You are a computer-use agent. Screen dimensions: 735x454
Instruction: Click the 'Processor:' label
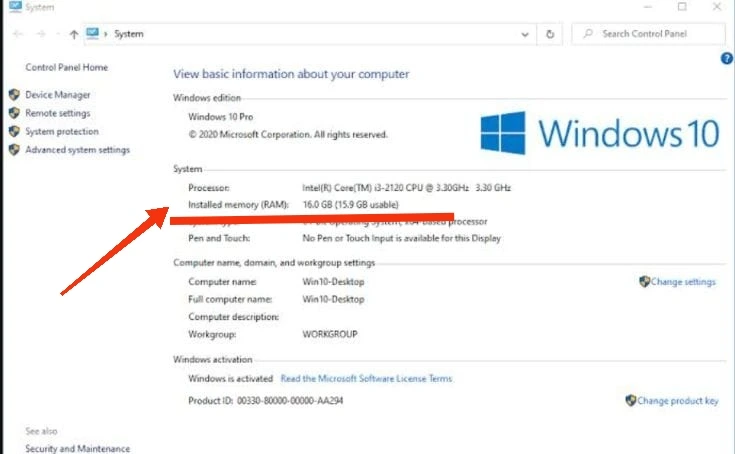[209, 188]
